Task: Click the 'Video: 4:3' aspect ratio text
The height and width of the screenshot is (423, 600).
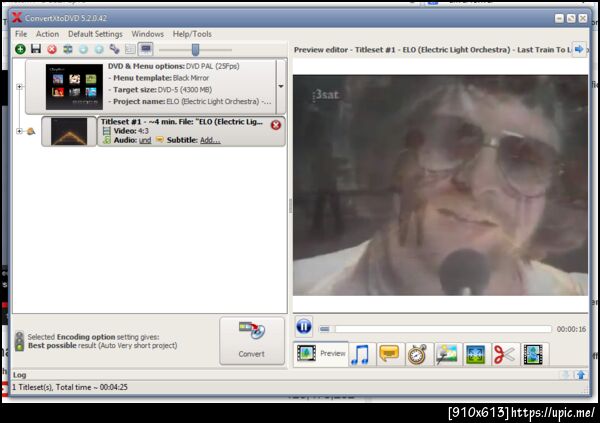Action: 131,131
